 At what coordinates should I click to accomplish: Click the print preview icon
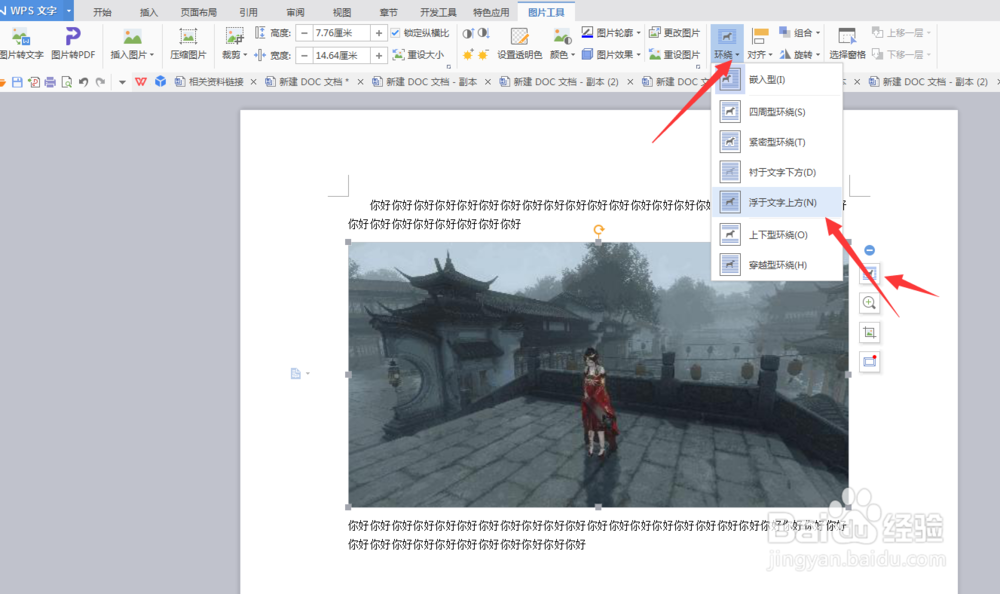pos(66,82)
